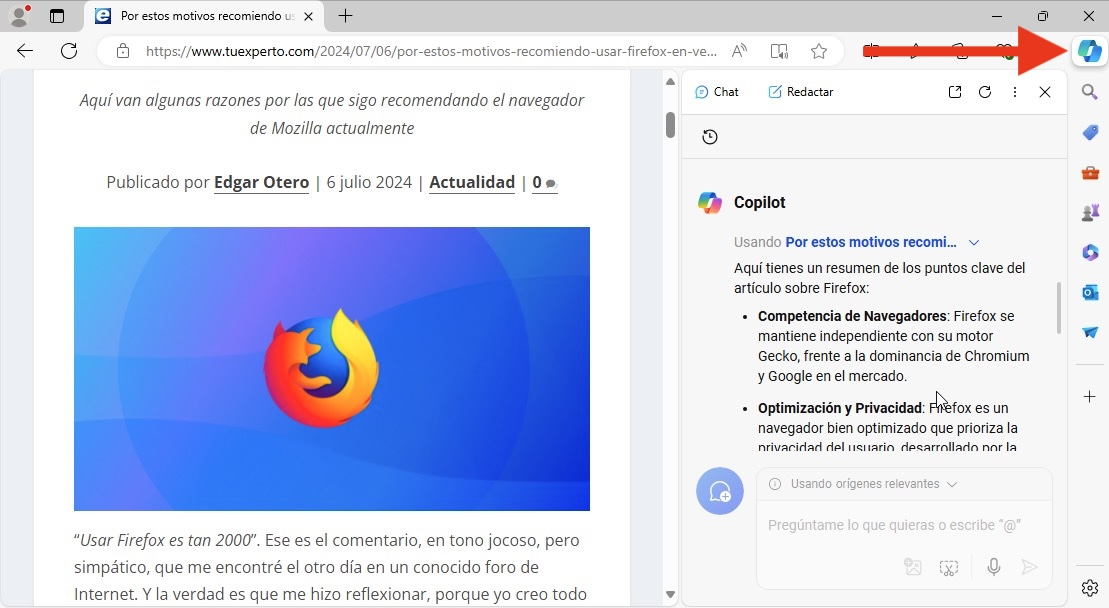Image resolution: width=1109 pixels, height=608 pixels.
Task: Add a screenshot to Copilot prompt
Action: tap(948, 567)
